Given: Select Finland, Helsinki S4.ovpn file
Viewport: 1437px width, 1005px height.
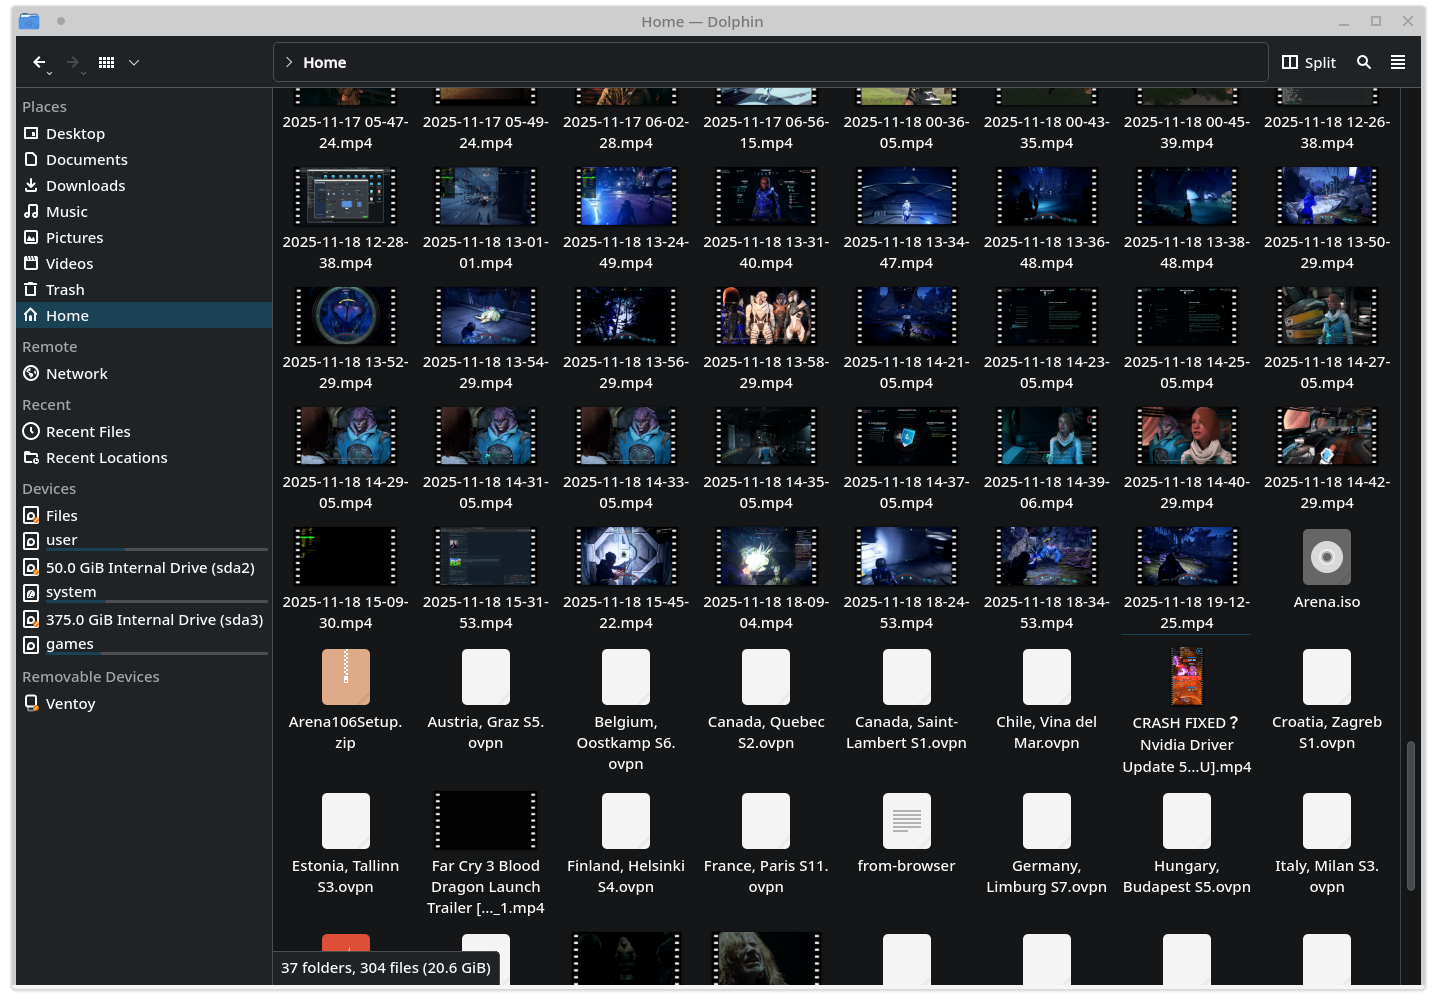Looking at the screenshot, I should (626, 844).
